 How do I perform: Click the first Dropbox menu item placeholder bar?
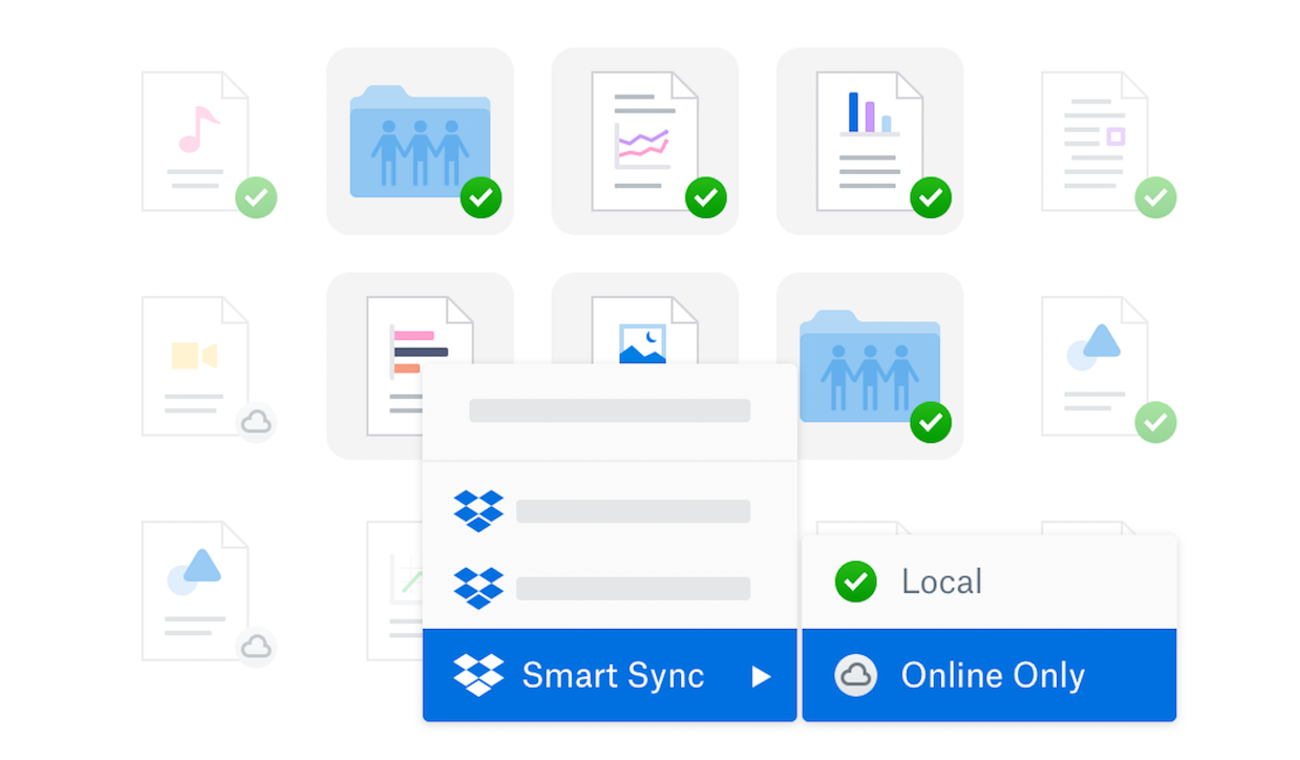pyautogui.click(x=633, y=511)
